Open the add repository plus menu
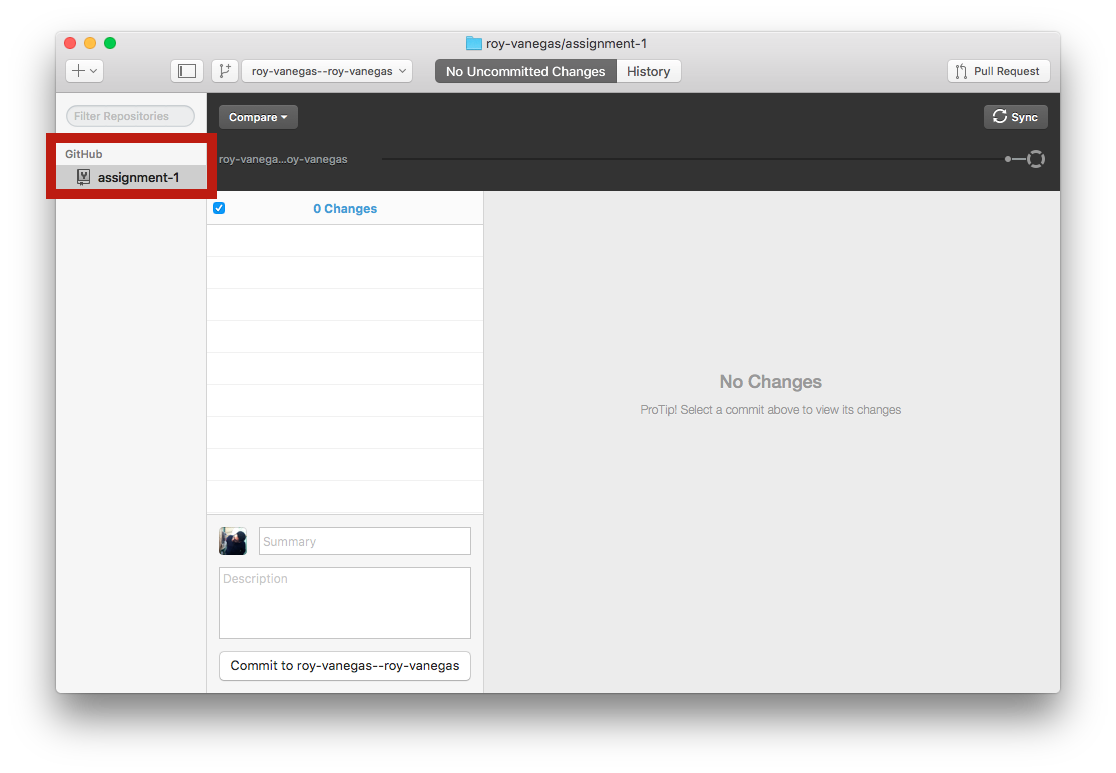The height and width of the screenshot is (773, 1116). click(x=85, y=71)
